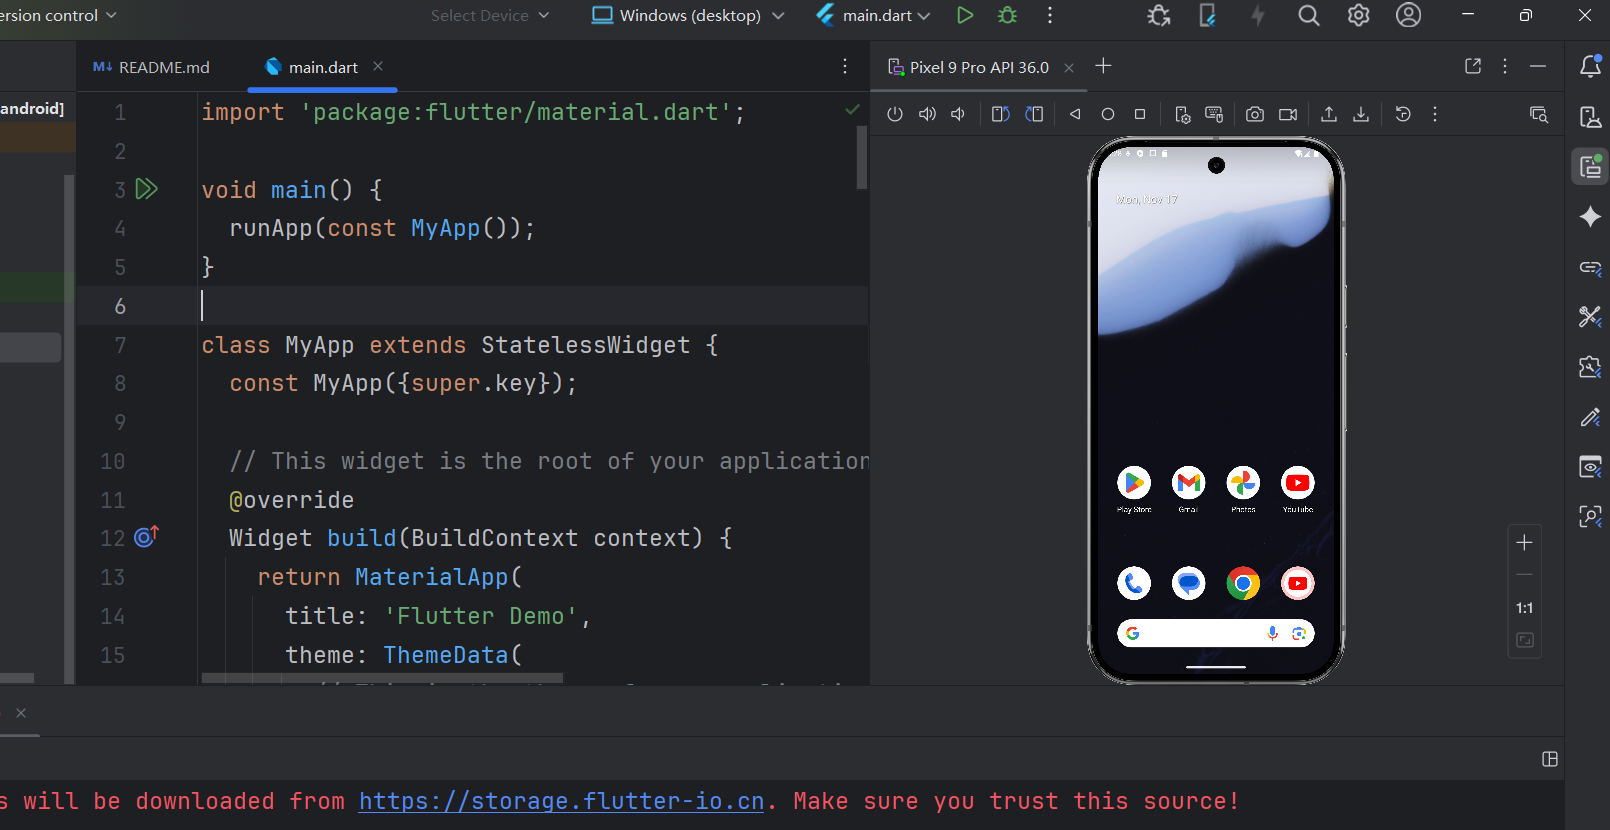Screen dimensions: 1610x830
Task: Click run gutter arrow beside main()
Action: point(147,189)
